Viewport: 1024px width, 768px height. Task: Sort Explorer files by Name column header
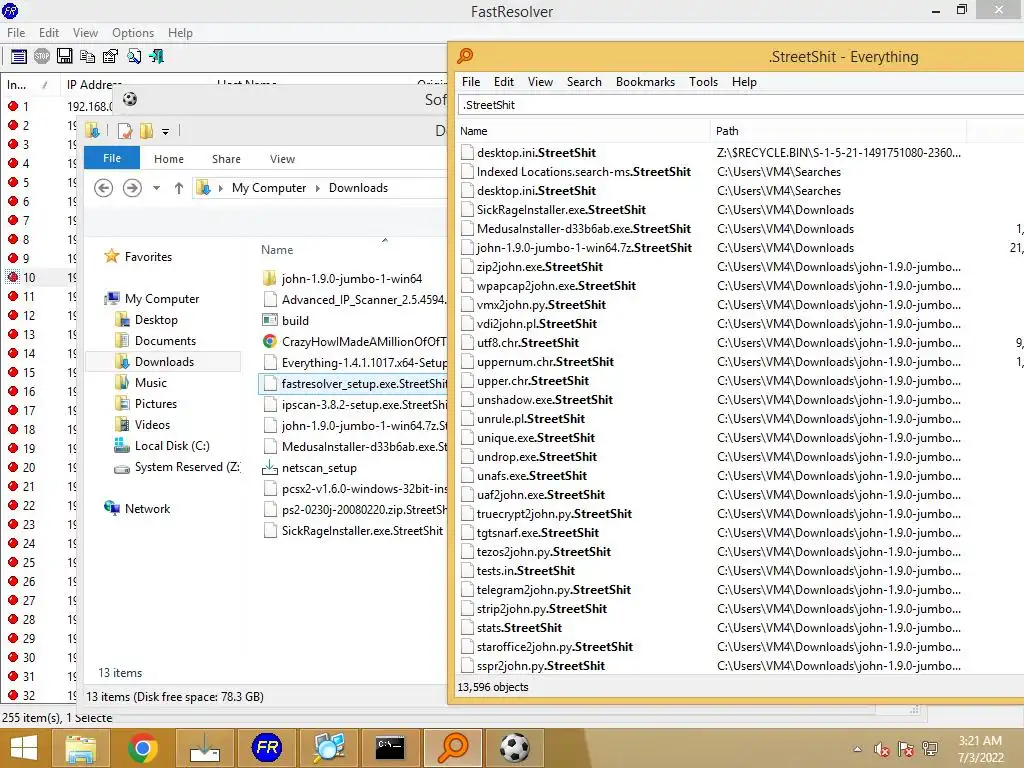click(278, 249)
